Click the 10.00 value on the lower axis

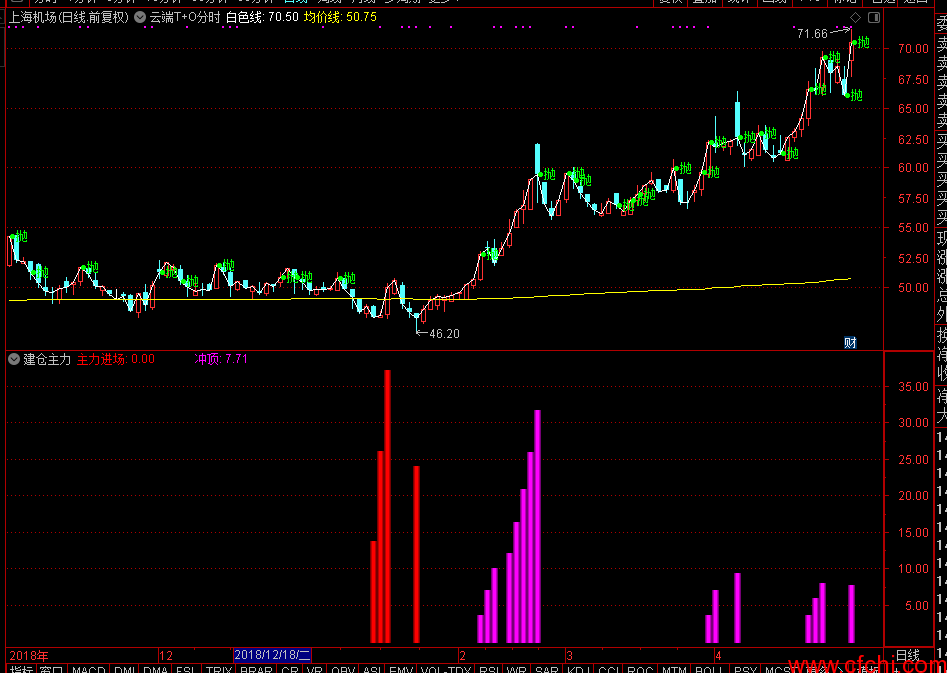coord(913,568)
